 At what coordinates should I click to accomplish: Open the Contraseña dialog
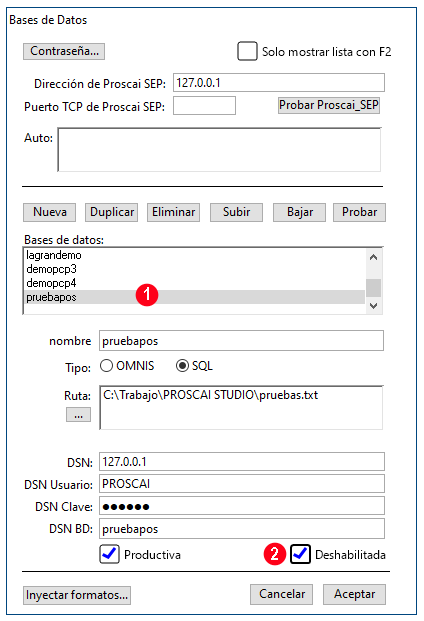[64, 51]
